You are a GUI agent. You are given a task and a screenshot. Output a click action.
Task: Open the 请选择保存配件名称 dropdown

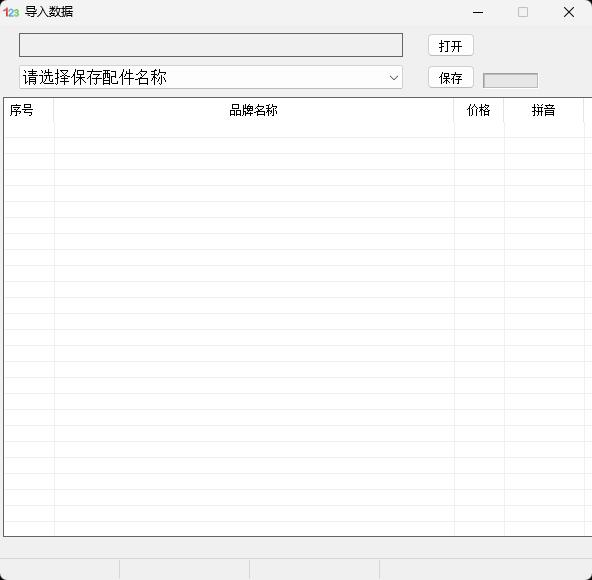point(211,77)
